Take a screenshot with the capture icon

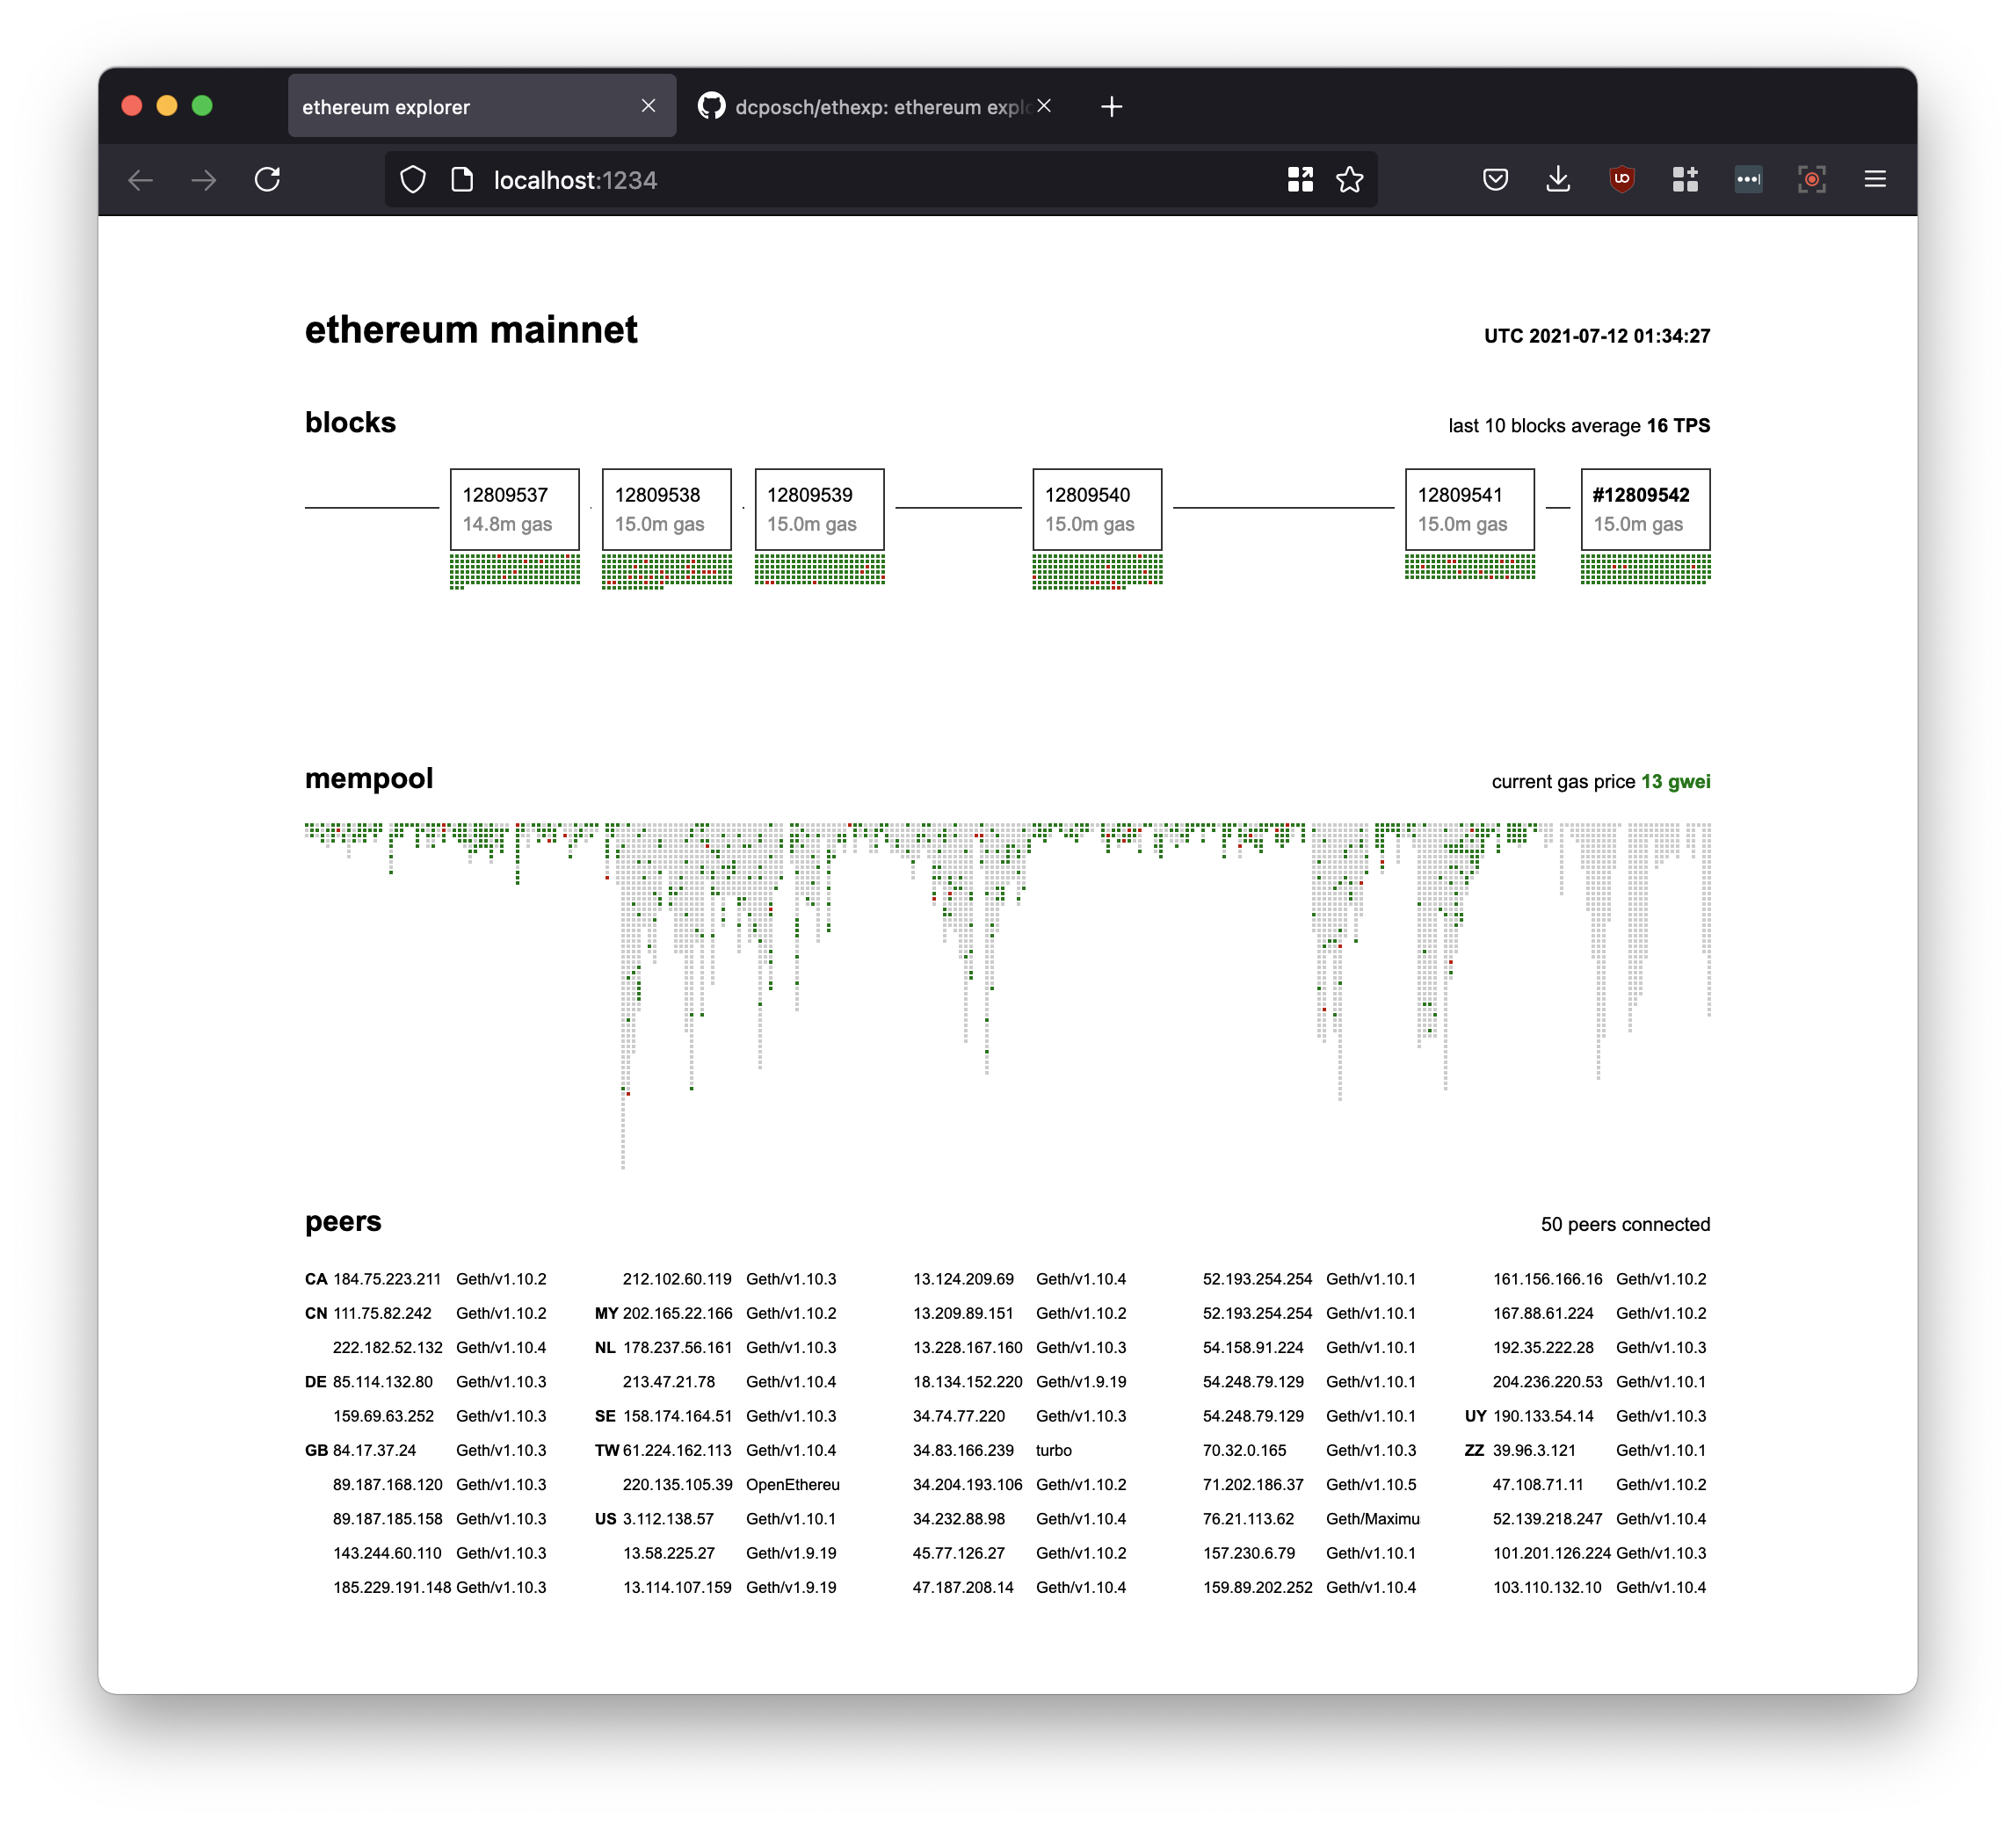coord(1812,180)
